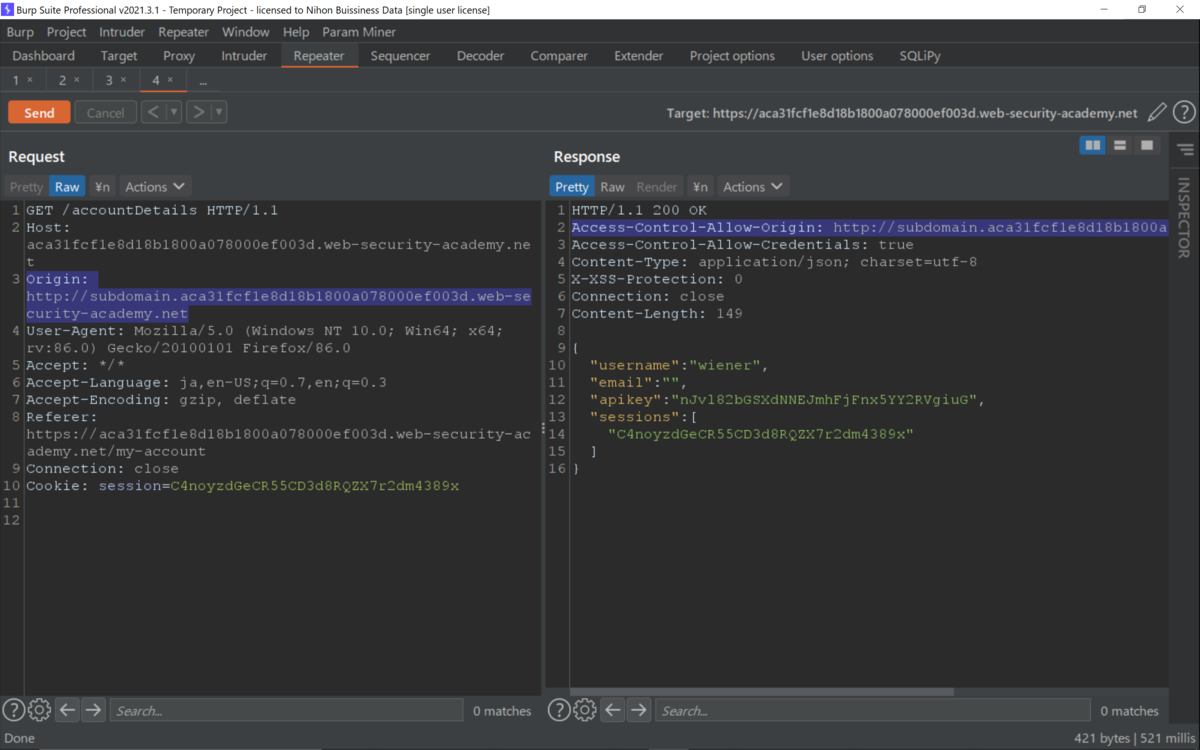Go to previous match in Request search
This screenshot has width=1200, height=750.
pos(67,711)
